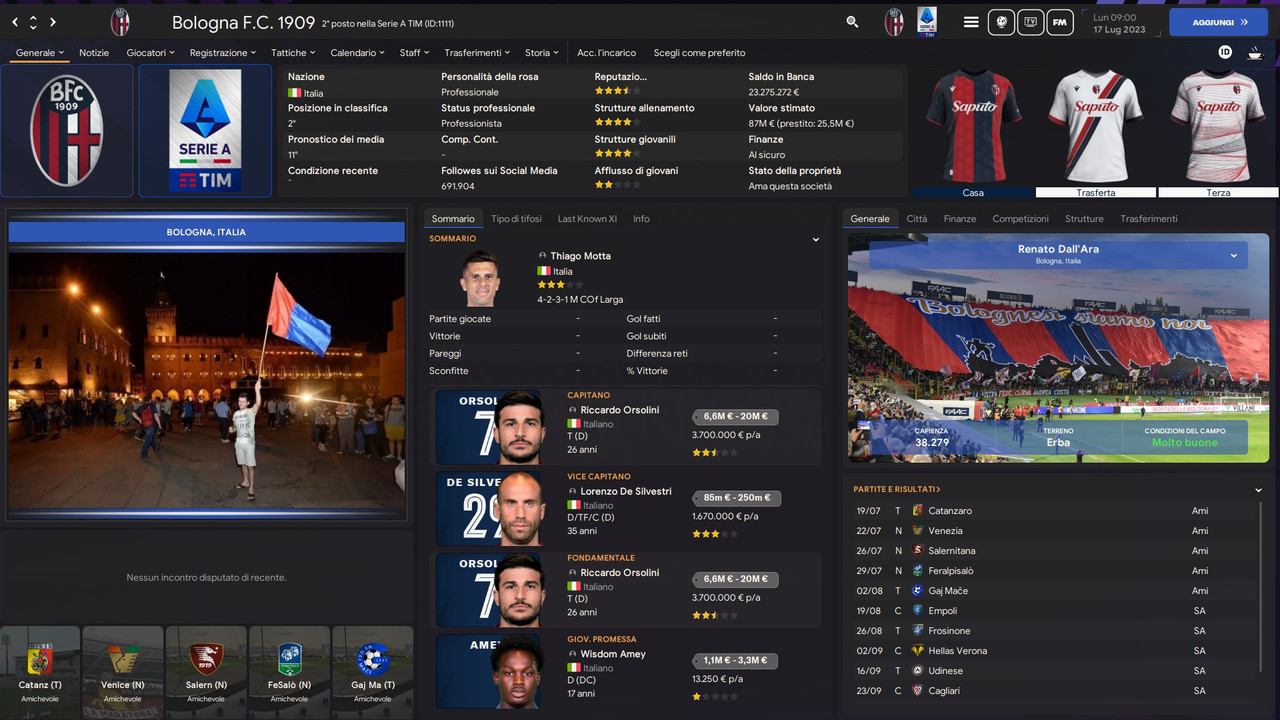The image size is (1280, 720).
Task: Toggle the ID indicator icon
Action: [x=1225, y=52]
